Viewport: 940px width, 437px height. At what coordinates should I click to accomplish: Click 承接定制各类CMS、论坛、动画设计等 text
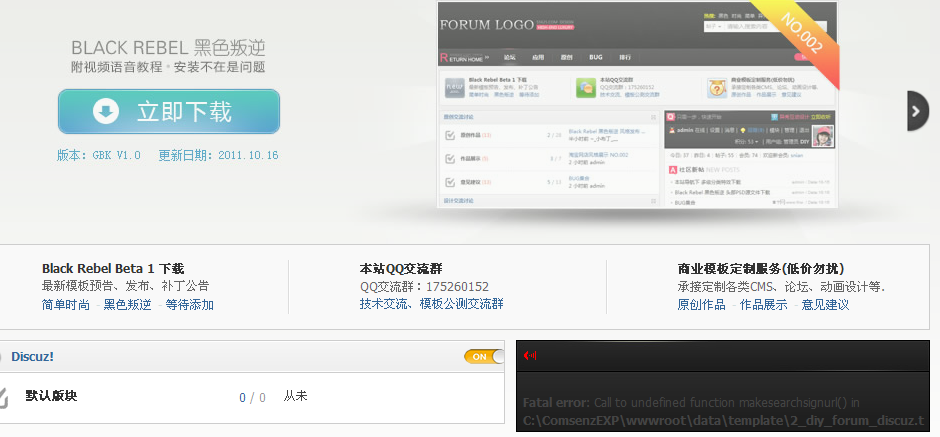tap(781, 287)
